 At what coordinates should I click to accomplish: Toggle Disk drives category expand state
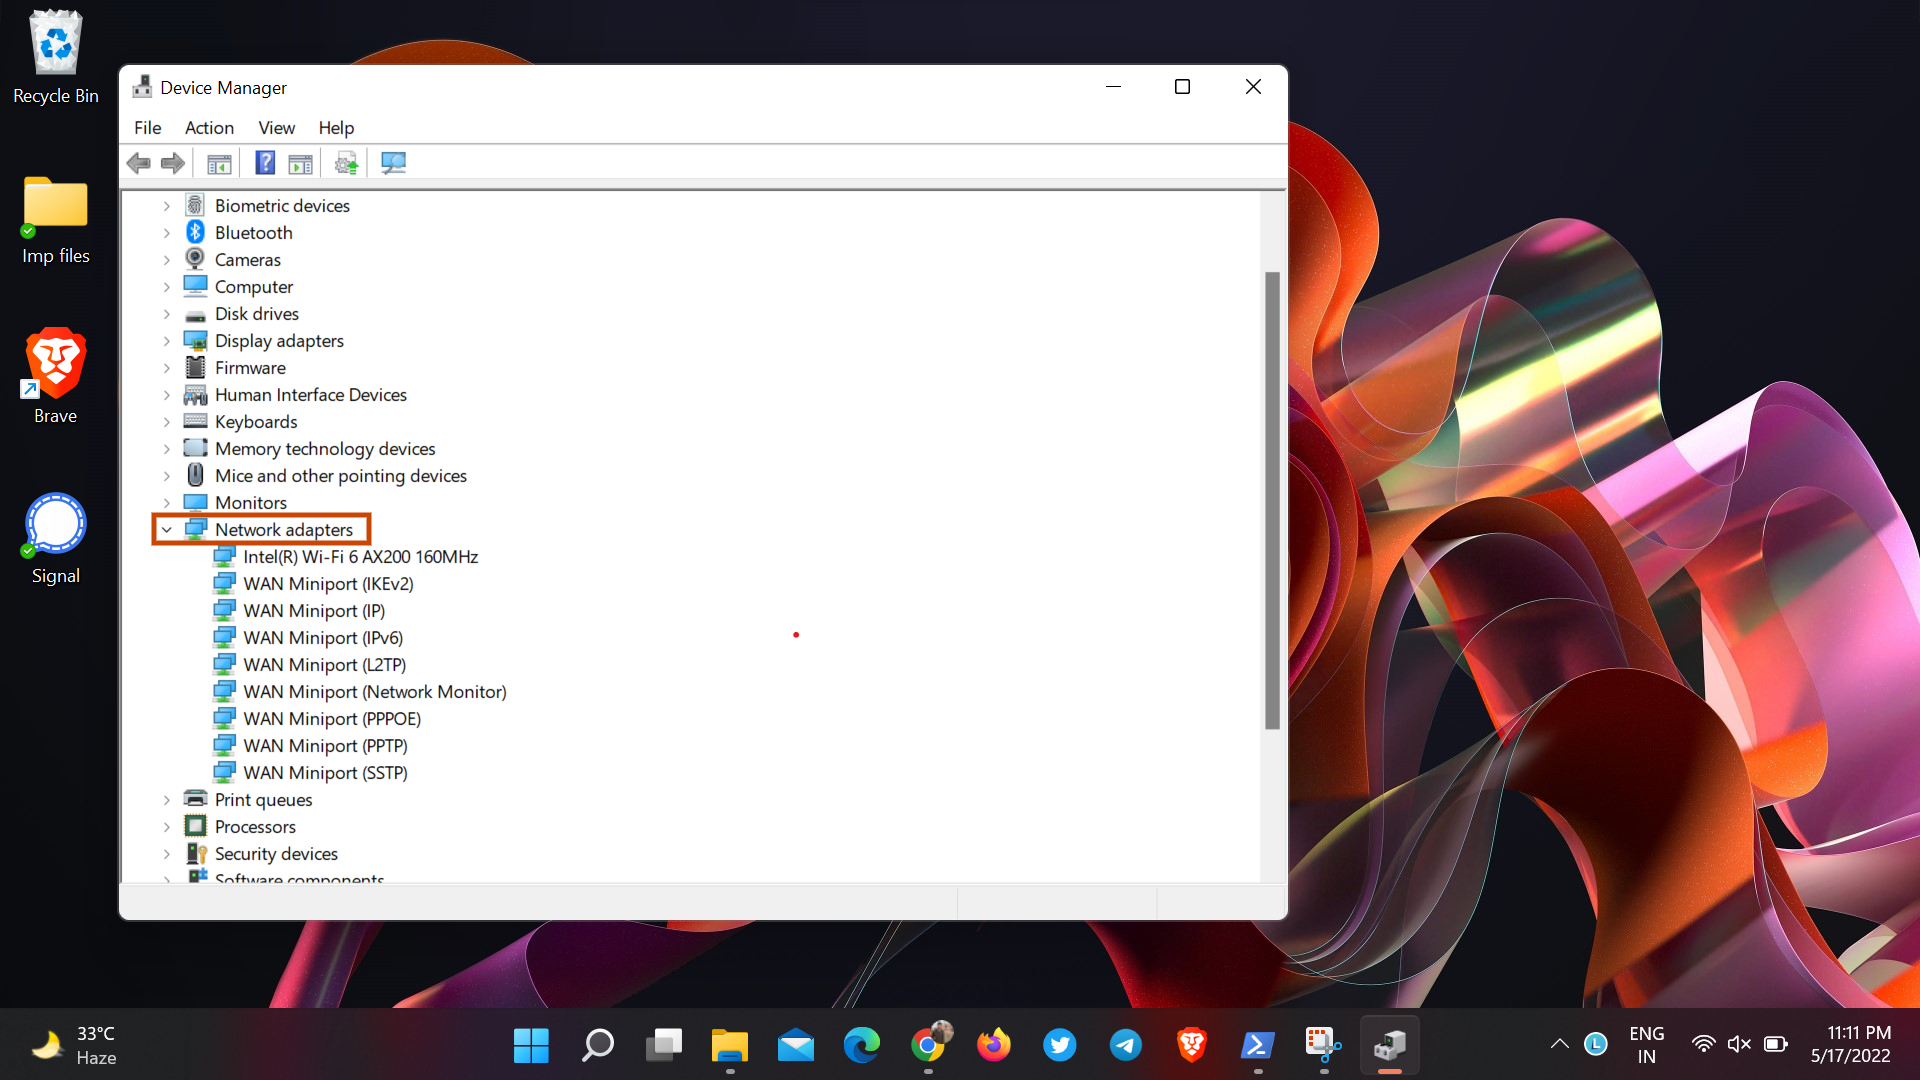(166, 314)
